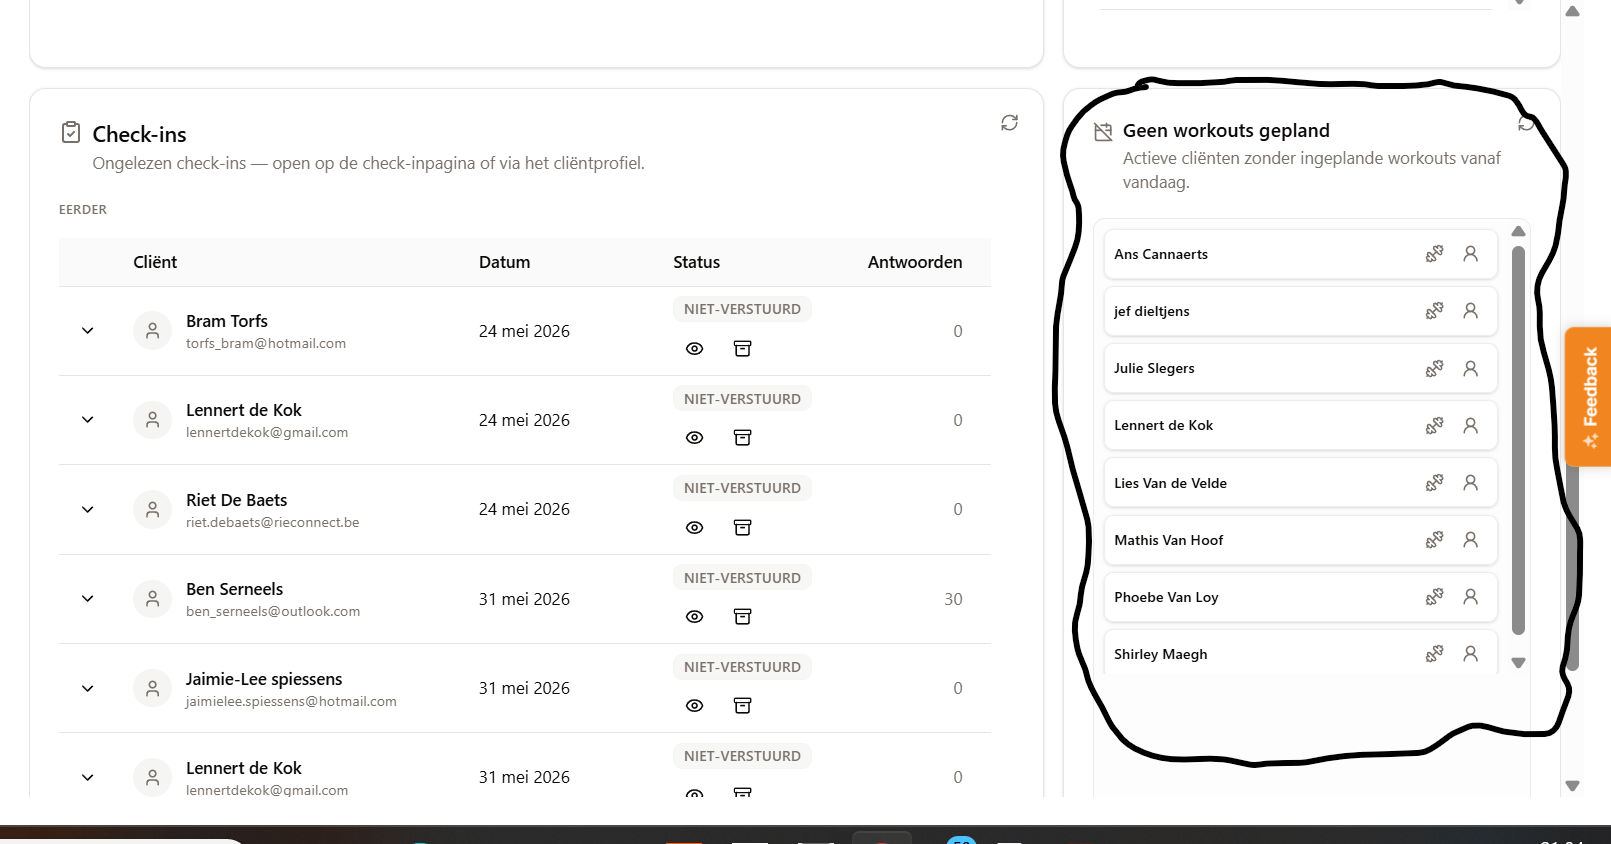
Task: Click Ben Serneels avatar icon
Action: pyautogui.click(x=152, y=599)
